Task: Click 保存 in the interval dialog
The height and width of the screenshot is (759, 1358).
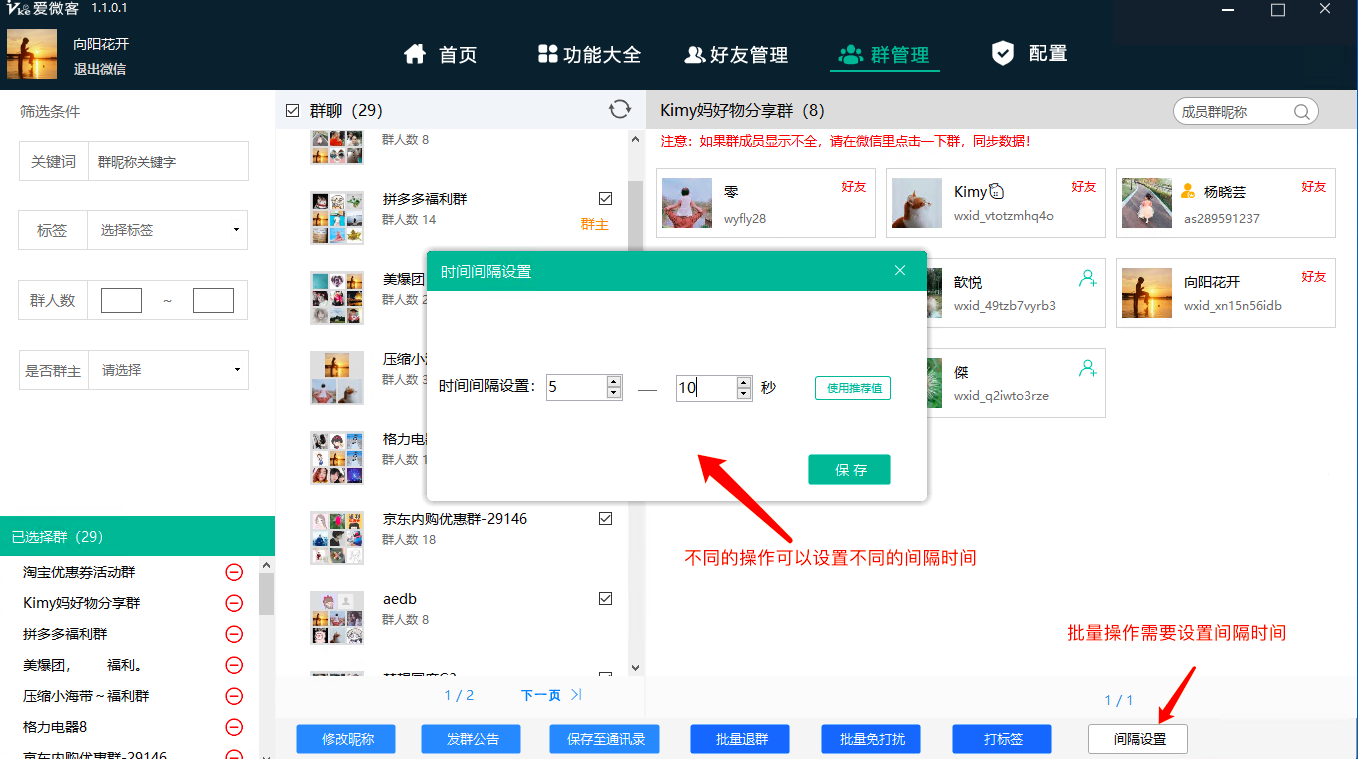Action: pos(849,470)
